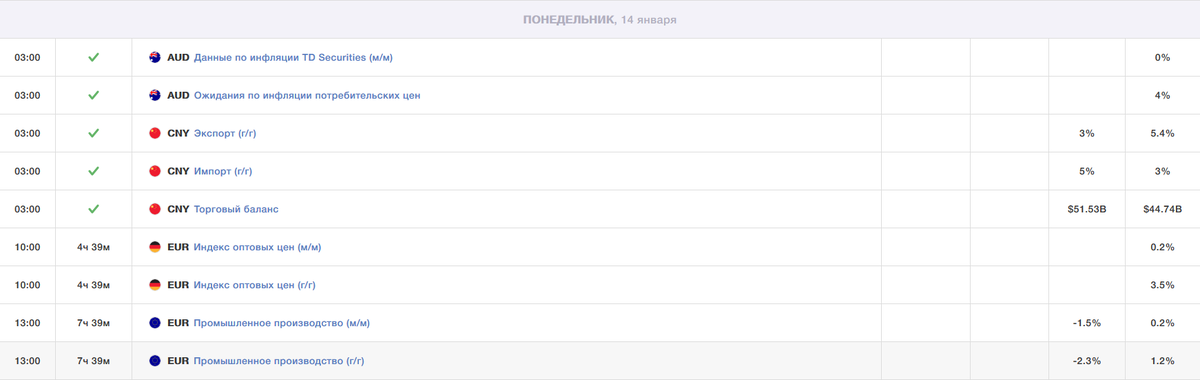The width and height of the screenshot is (1200, 380).
Task: Click EUR label in Индекс оптовых цен (м/м) row
Action: [x=178, y=248]
